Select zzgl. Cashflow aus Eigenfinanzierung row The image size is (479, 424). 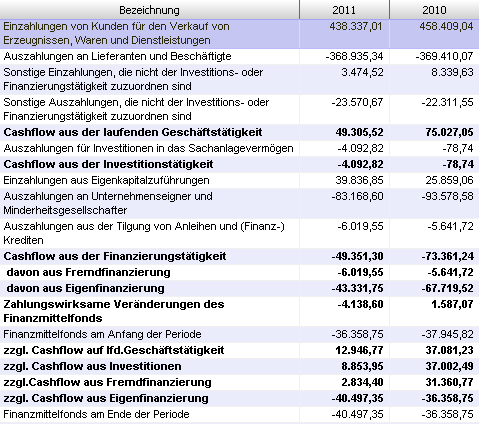coord(239,398)
